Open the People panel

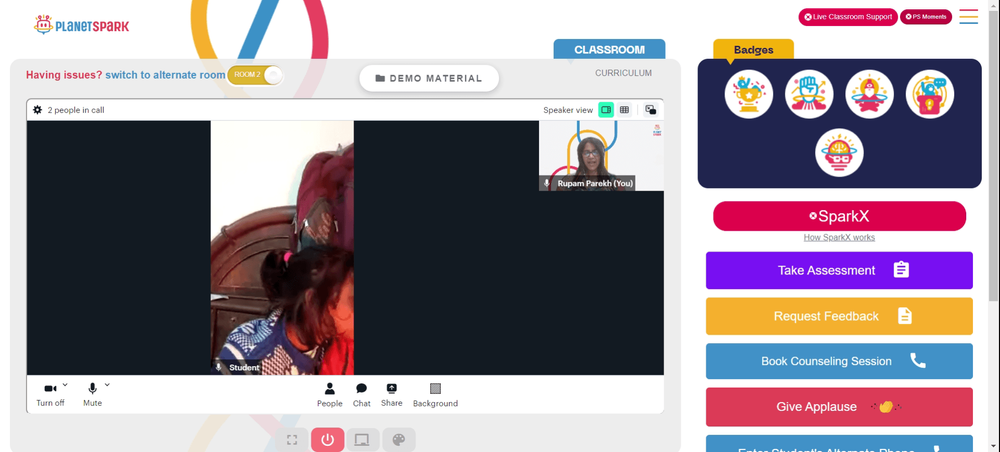point(330,395)
